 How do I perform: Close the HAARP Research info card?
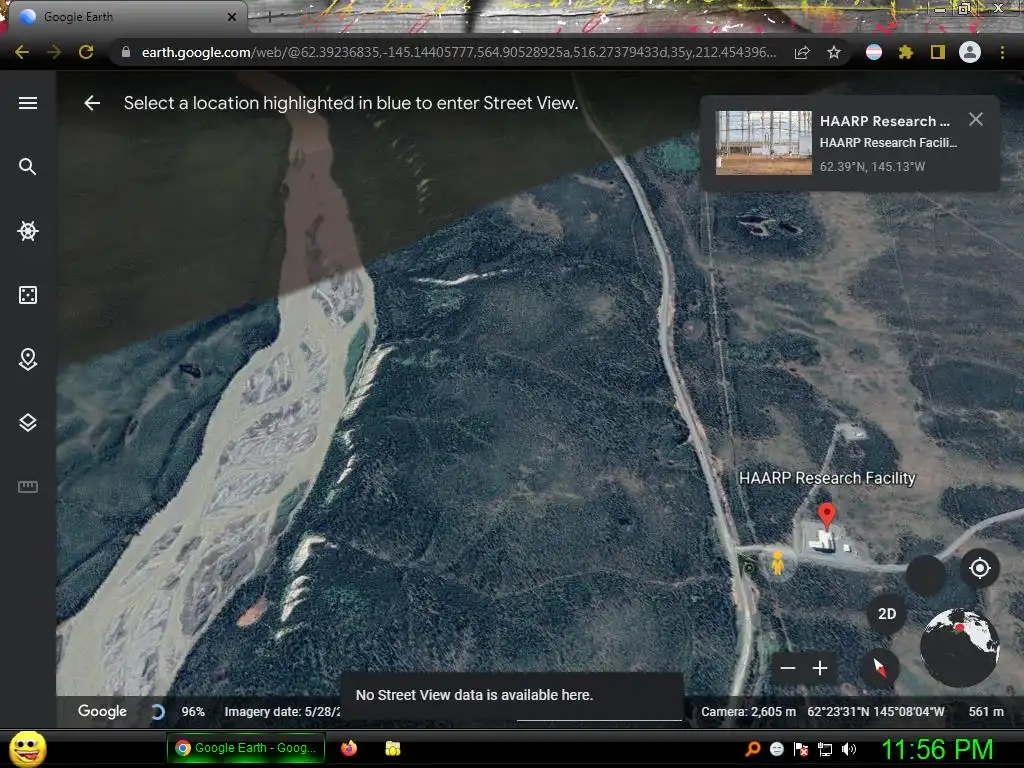point(976,119)
